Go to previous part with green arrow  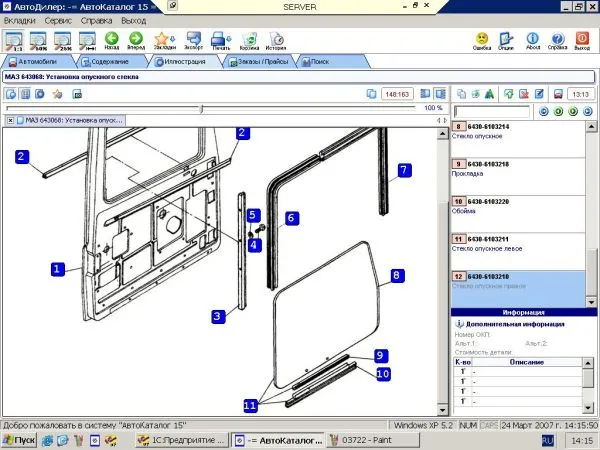(x=558, y=111)
